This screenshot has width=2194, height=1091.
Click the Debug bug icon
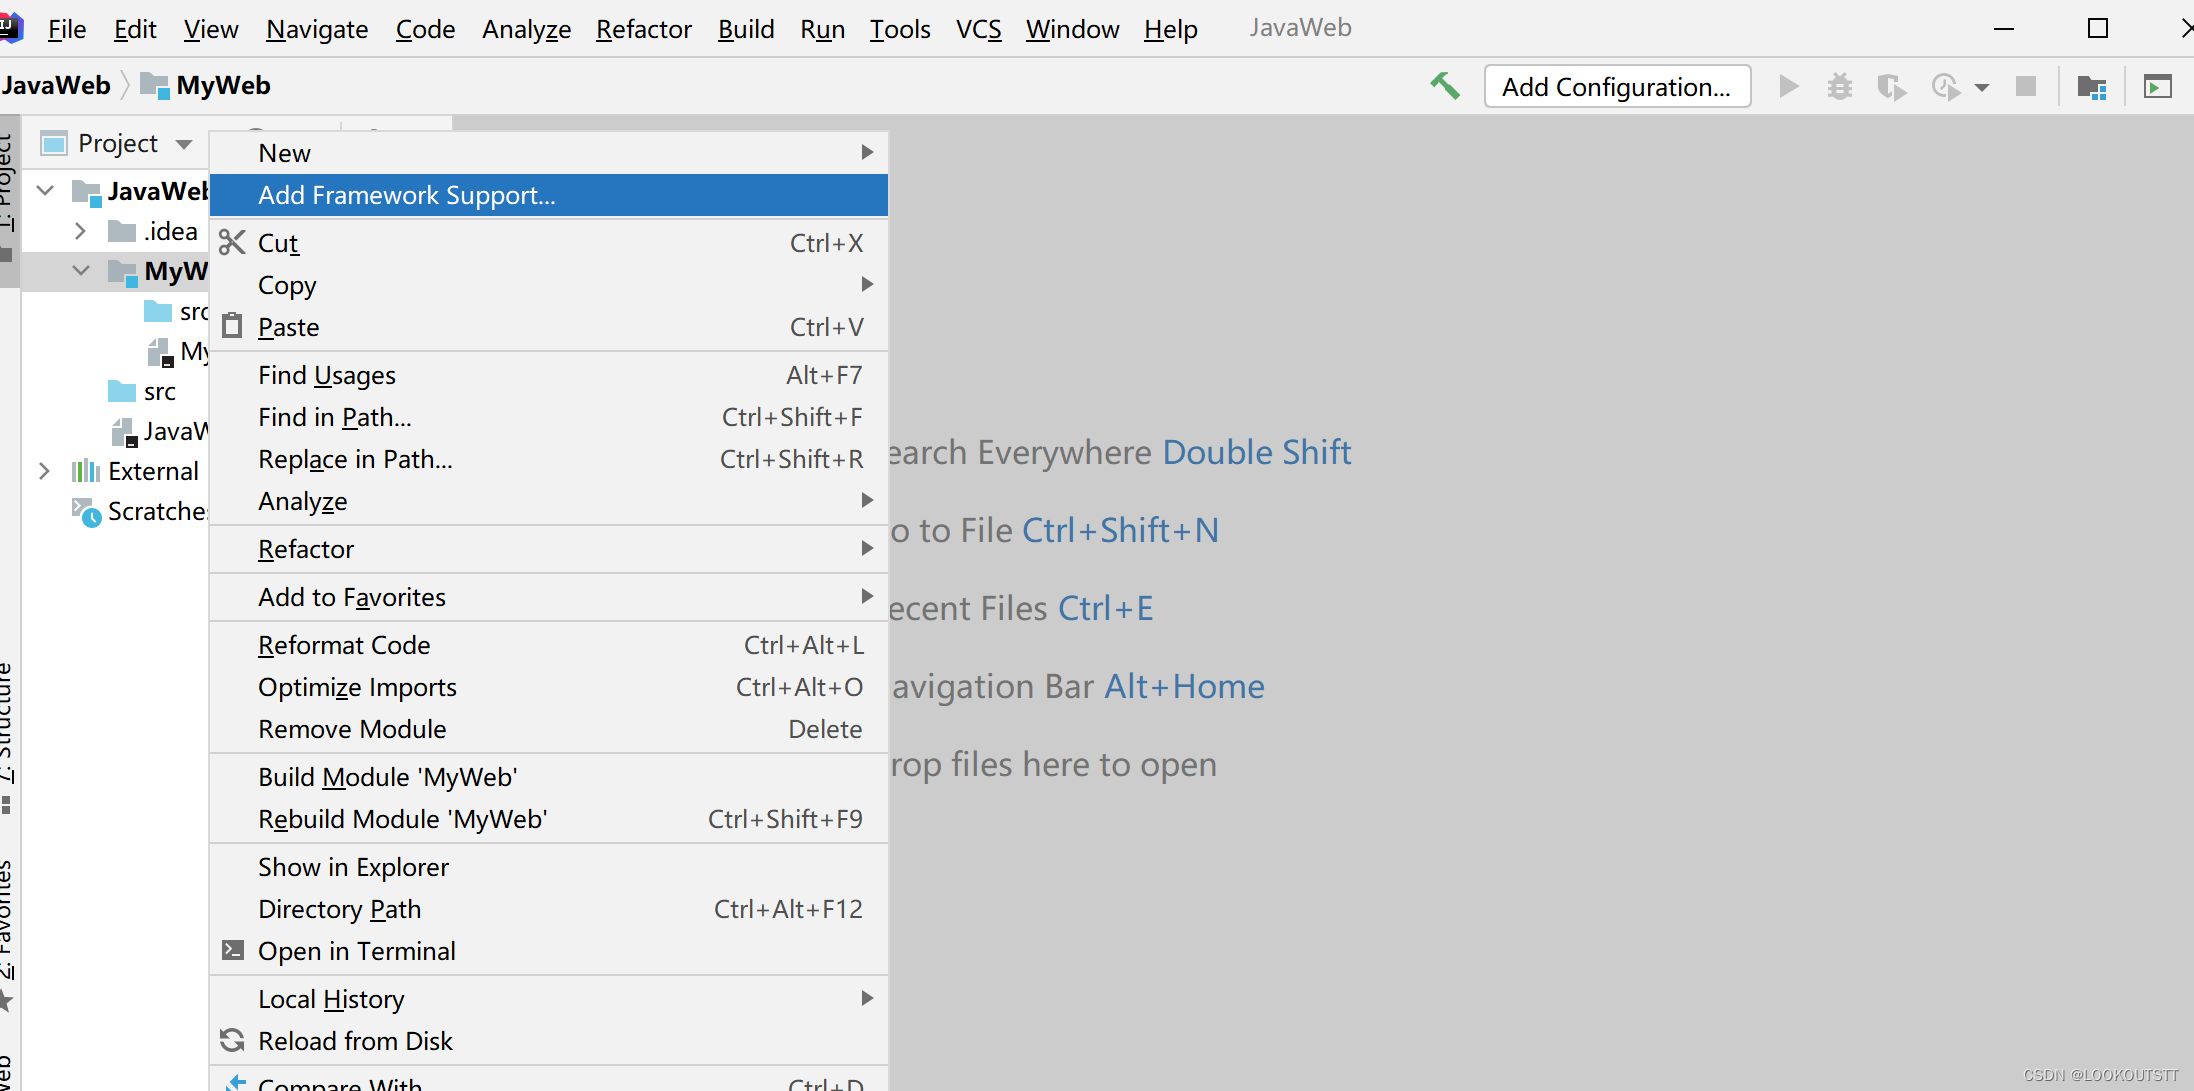pyautogui.click(x=1839, y=86)
